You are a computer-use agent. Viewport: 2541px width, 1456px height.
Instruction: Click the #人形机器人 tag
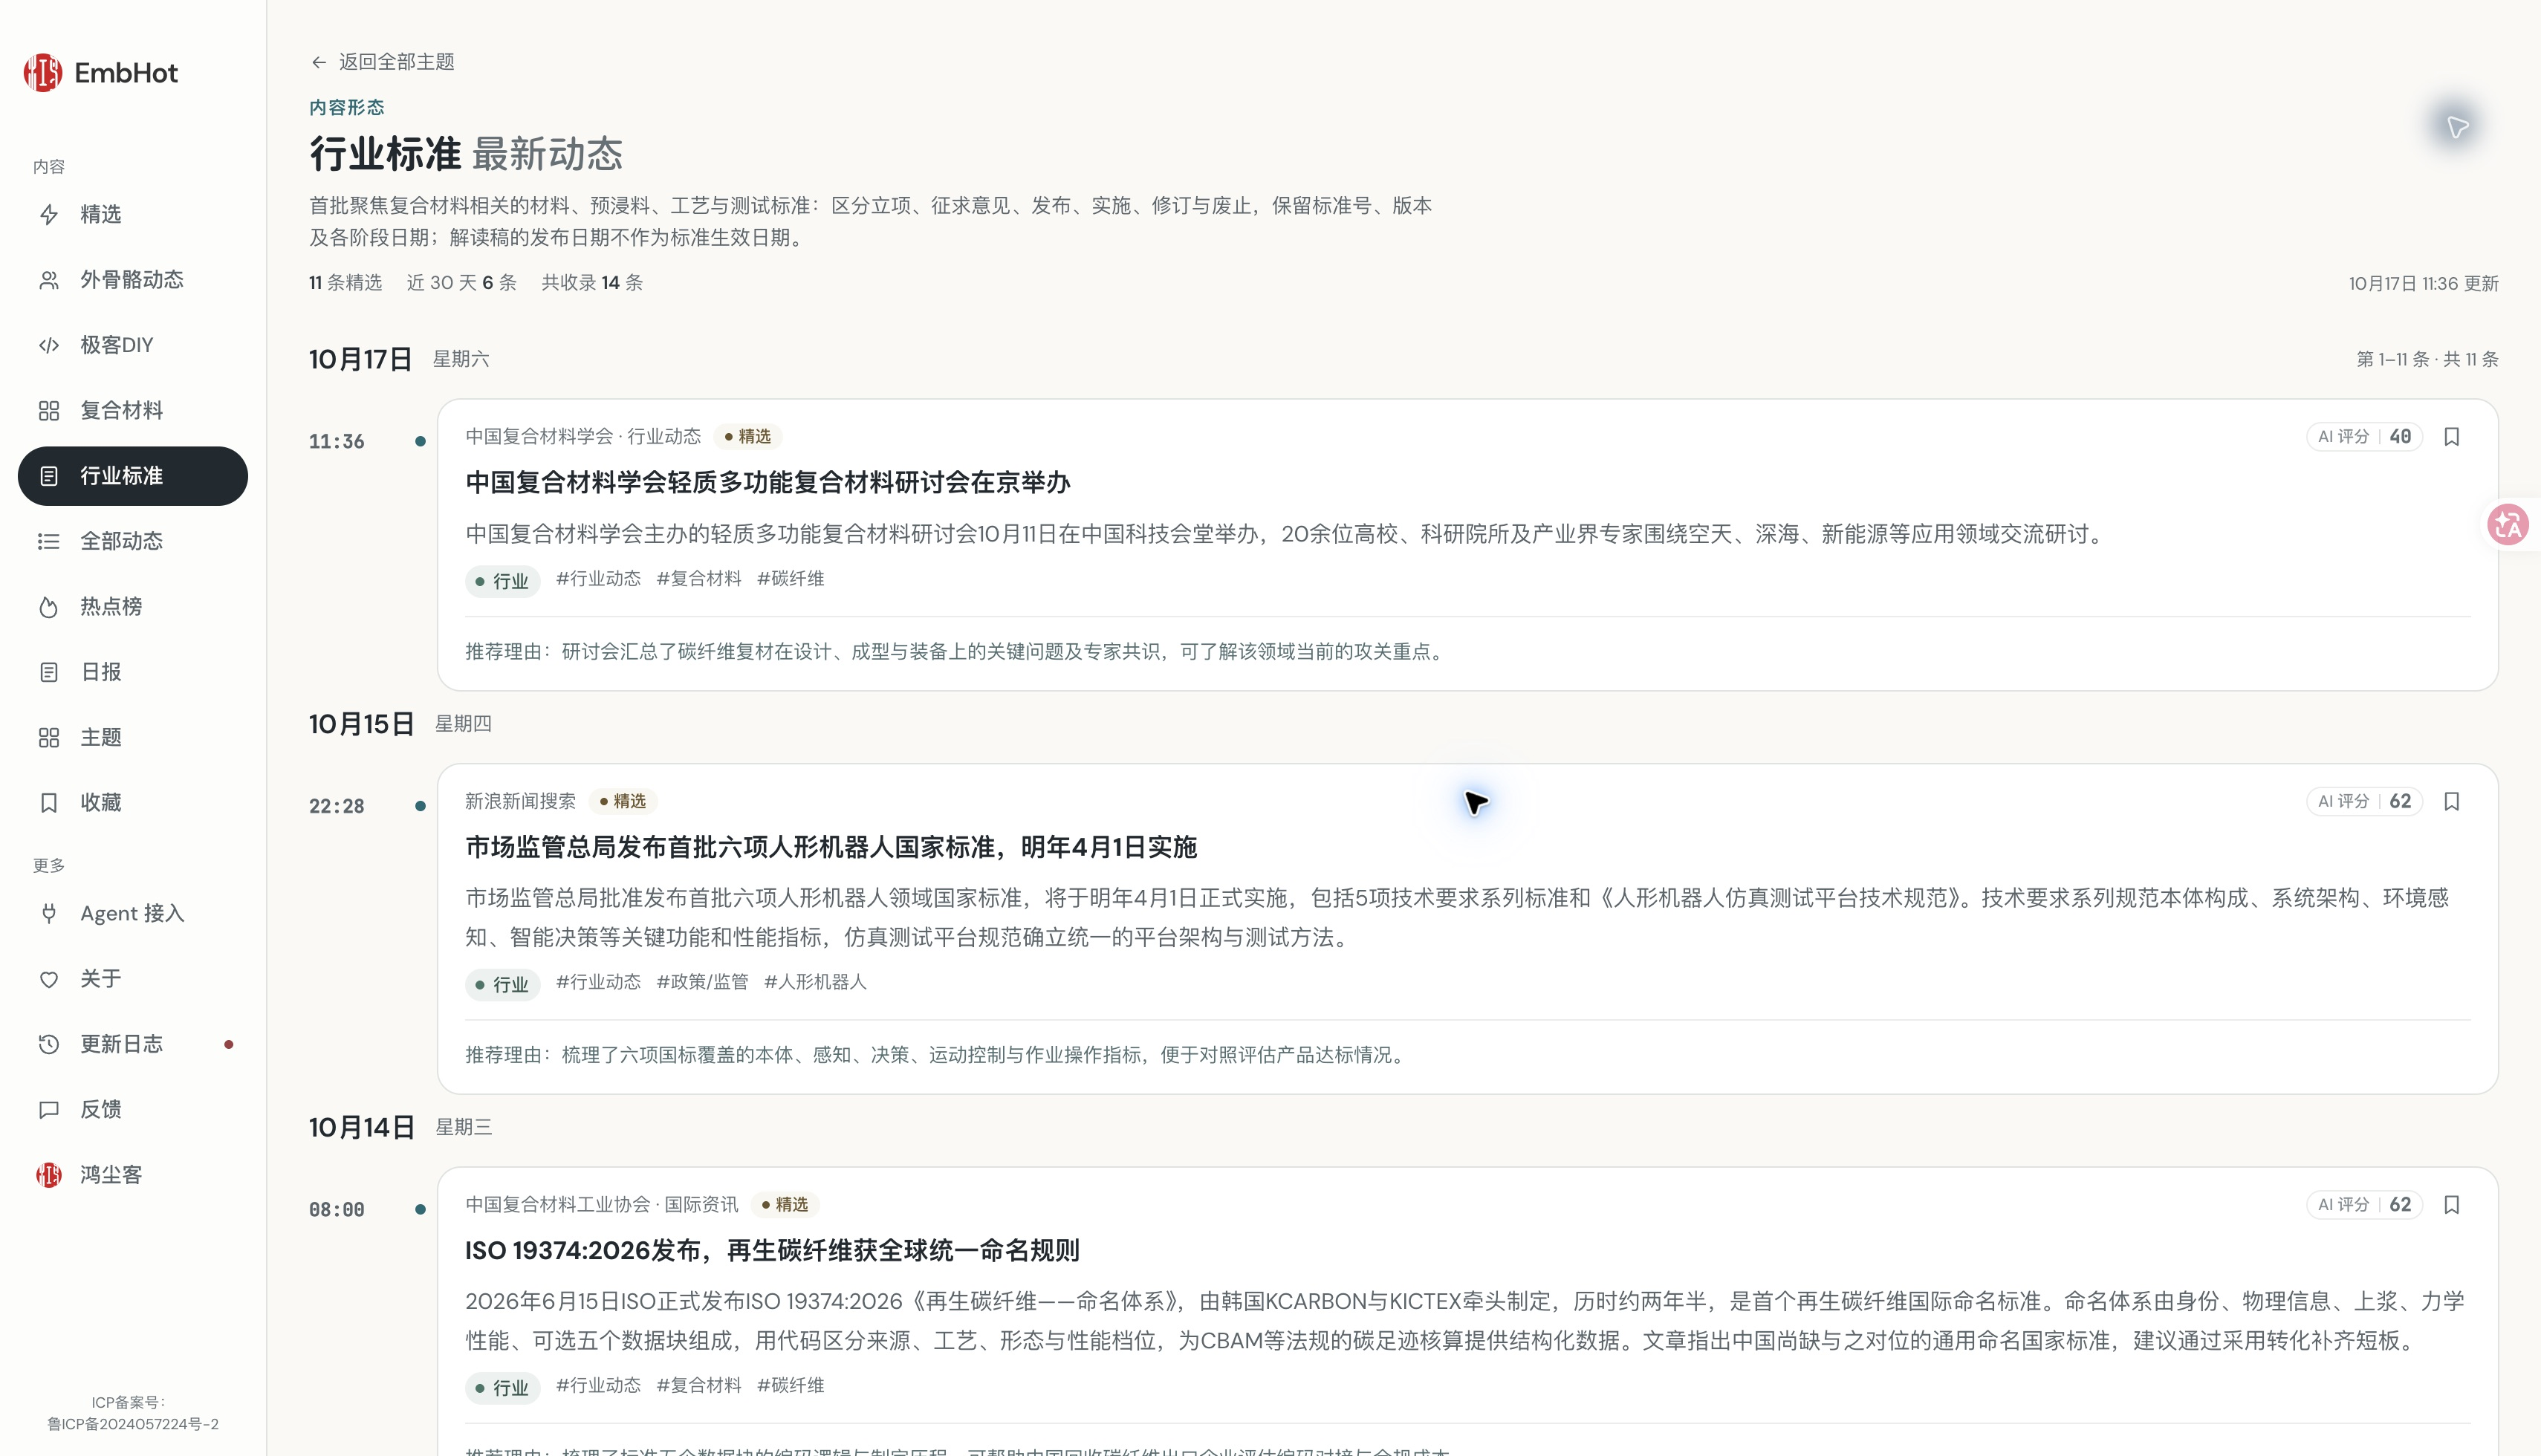(x=815, y=982)
